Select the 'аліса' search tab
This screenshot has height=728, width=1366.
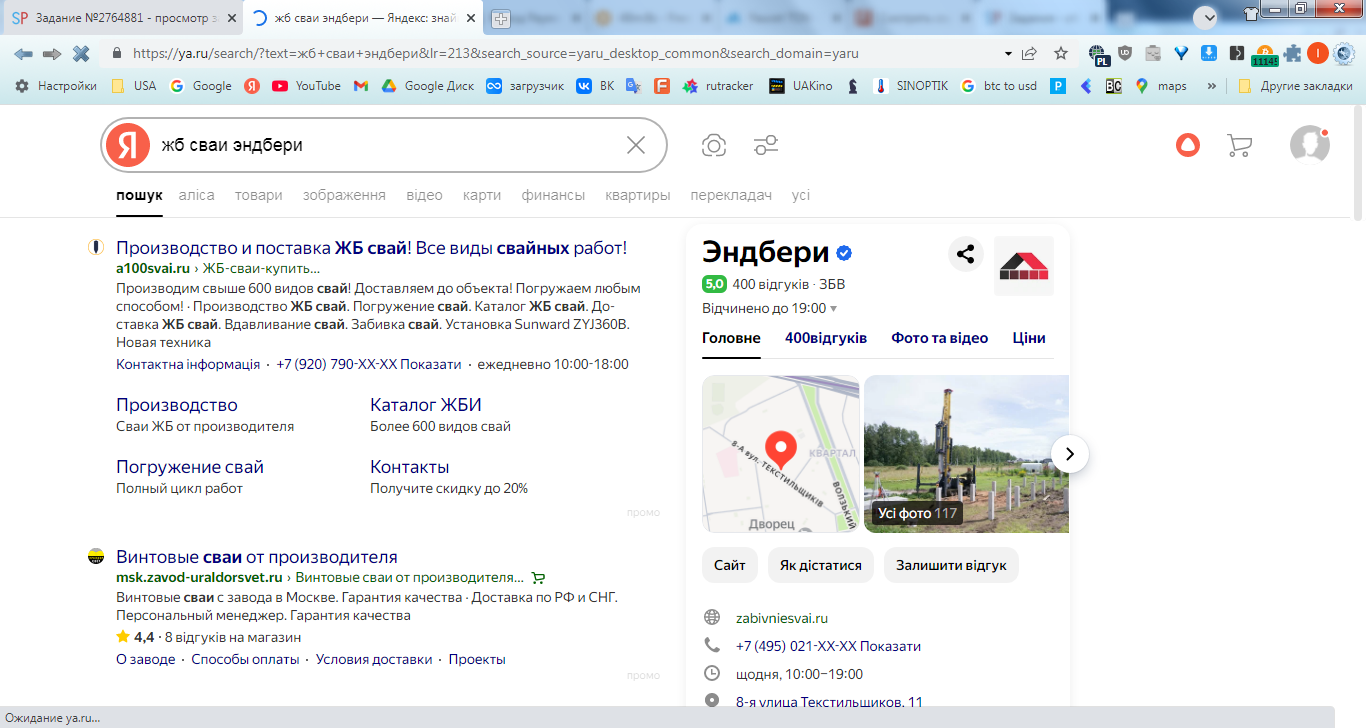tap(197, 195)
